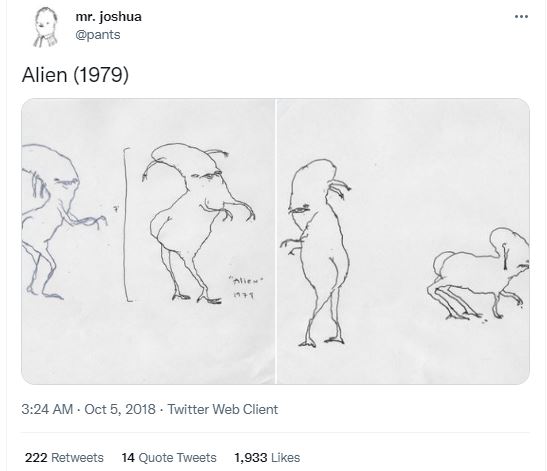Select the tweet text Alien (1979)
The height and width of the screenshot is (471, 547).
click(x=75, y=75)
